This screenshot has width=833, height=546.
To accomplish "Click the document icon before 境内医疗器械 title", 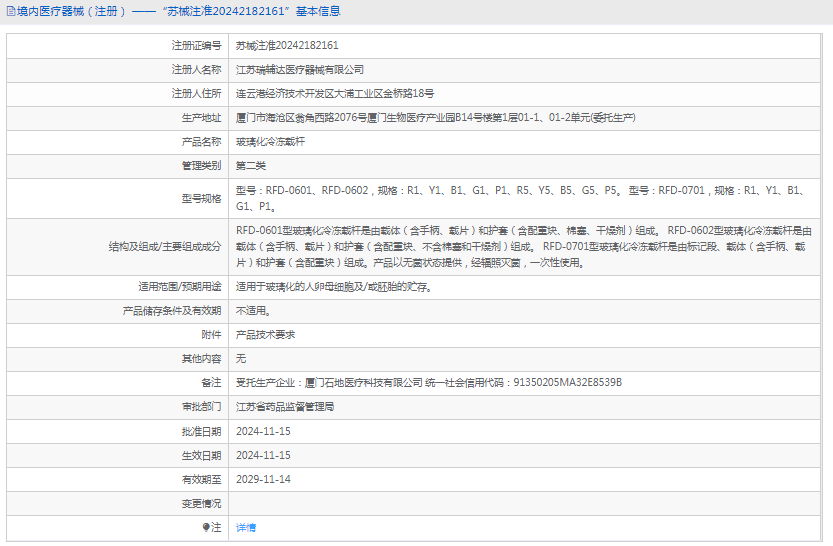I will coord(11,11).
